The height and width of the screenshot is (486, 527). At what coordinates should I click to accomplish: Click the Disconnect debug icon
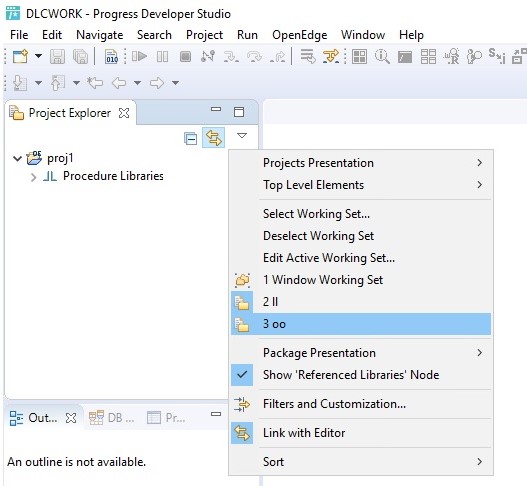208,56
